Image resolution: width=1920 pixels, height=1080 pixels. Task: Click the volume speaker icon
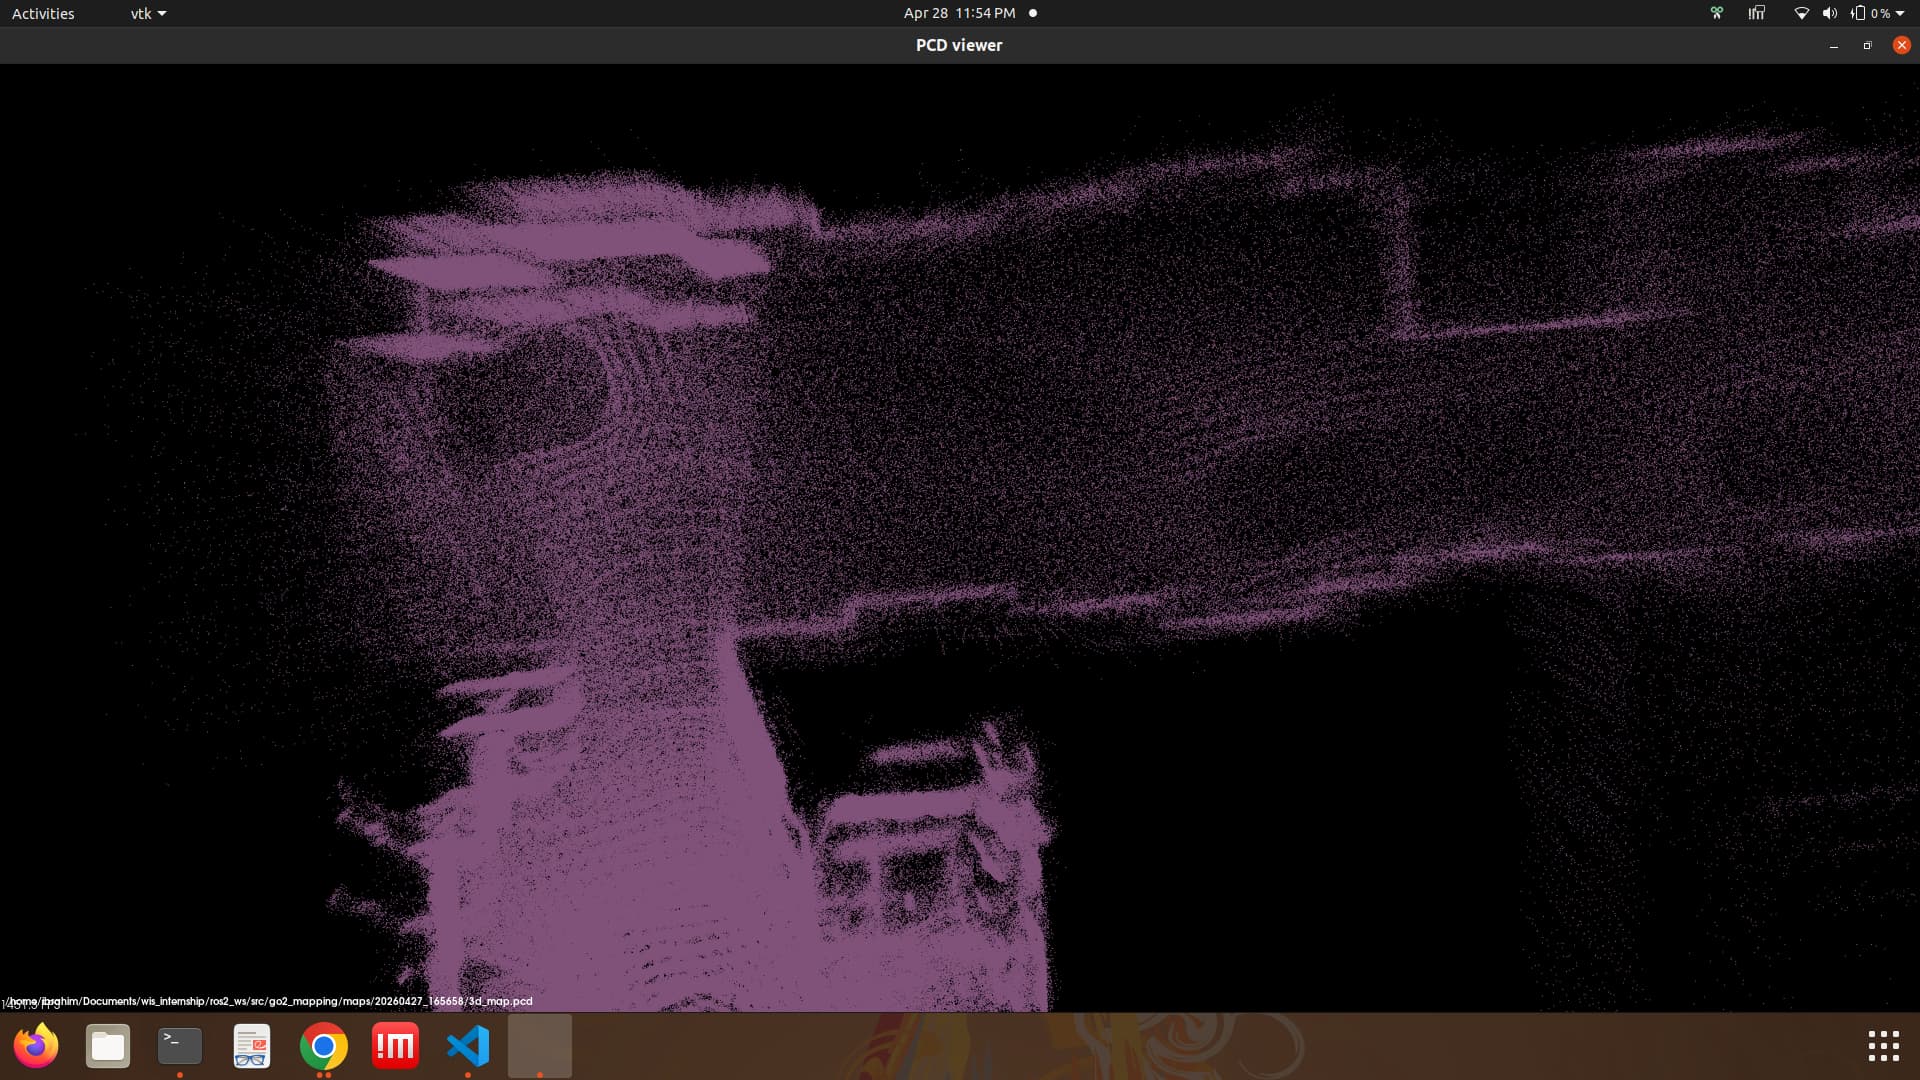pos(1829,13)
